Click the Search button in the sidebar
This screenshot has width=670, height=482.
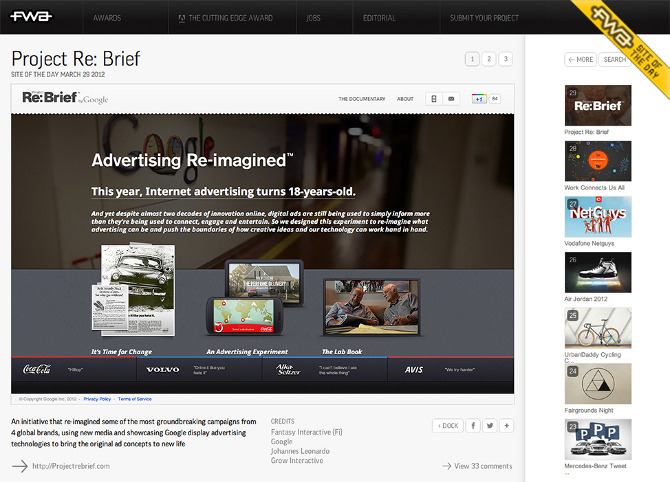pyautogui.click(x=614, y=59)
